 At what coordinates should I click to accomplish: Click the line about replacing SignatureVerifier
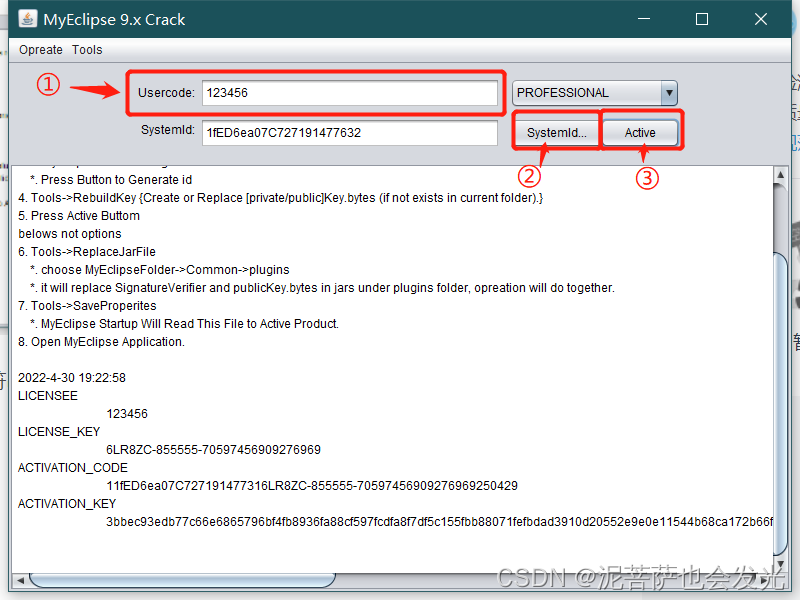(x=322, y=288)
